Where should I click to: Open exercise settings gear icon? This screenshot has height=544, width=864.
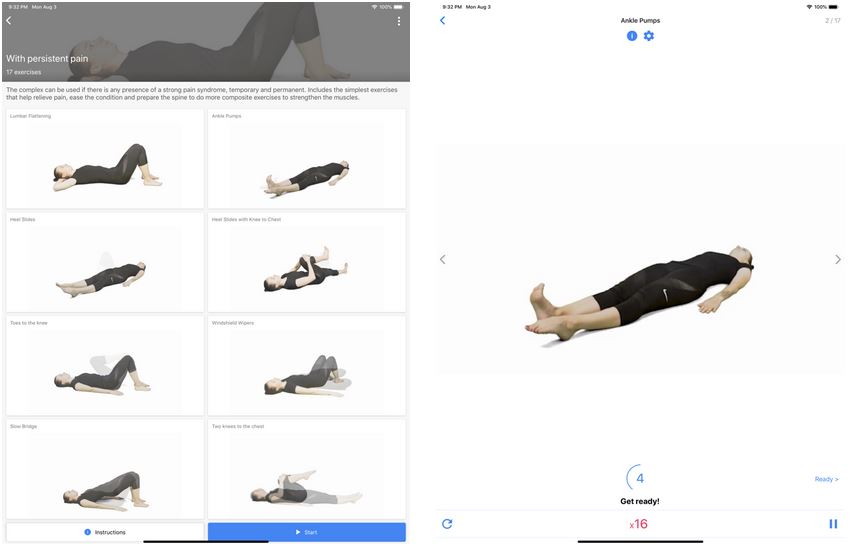click(649, 36)
